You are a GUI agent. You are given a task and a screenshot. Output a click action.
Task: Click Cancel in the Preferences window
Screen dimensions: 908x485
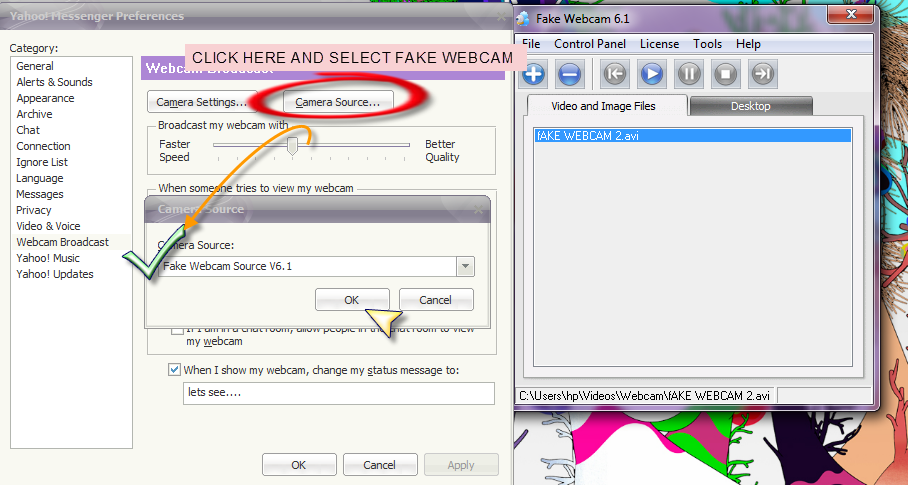coord(380,465)
